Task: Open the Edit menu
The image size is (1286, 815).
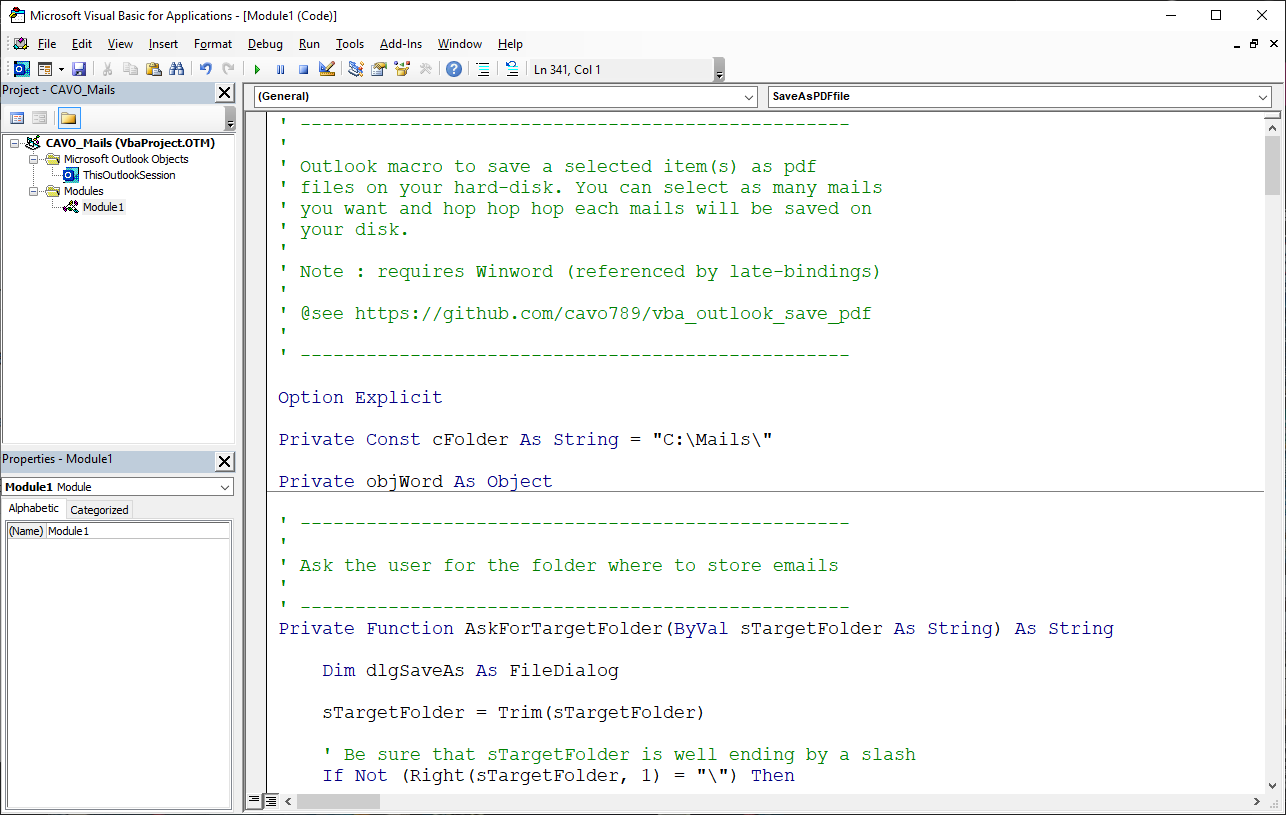Action: pyautogui.click(x=82, y=44)
